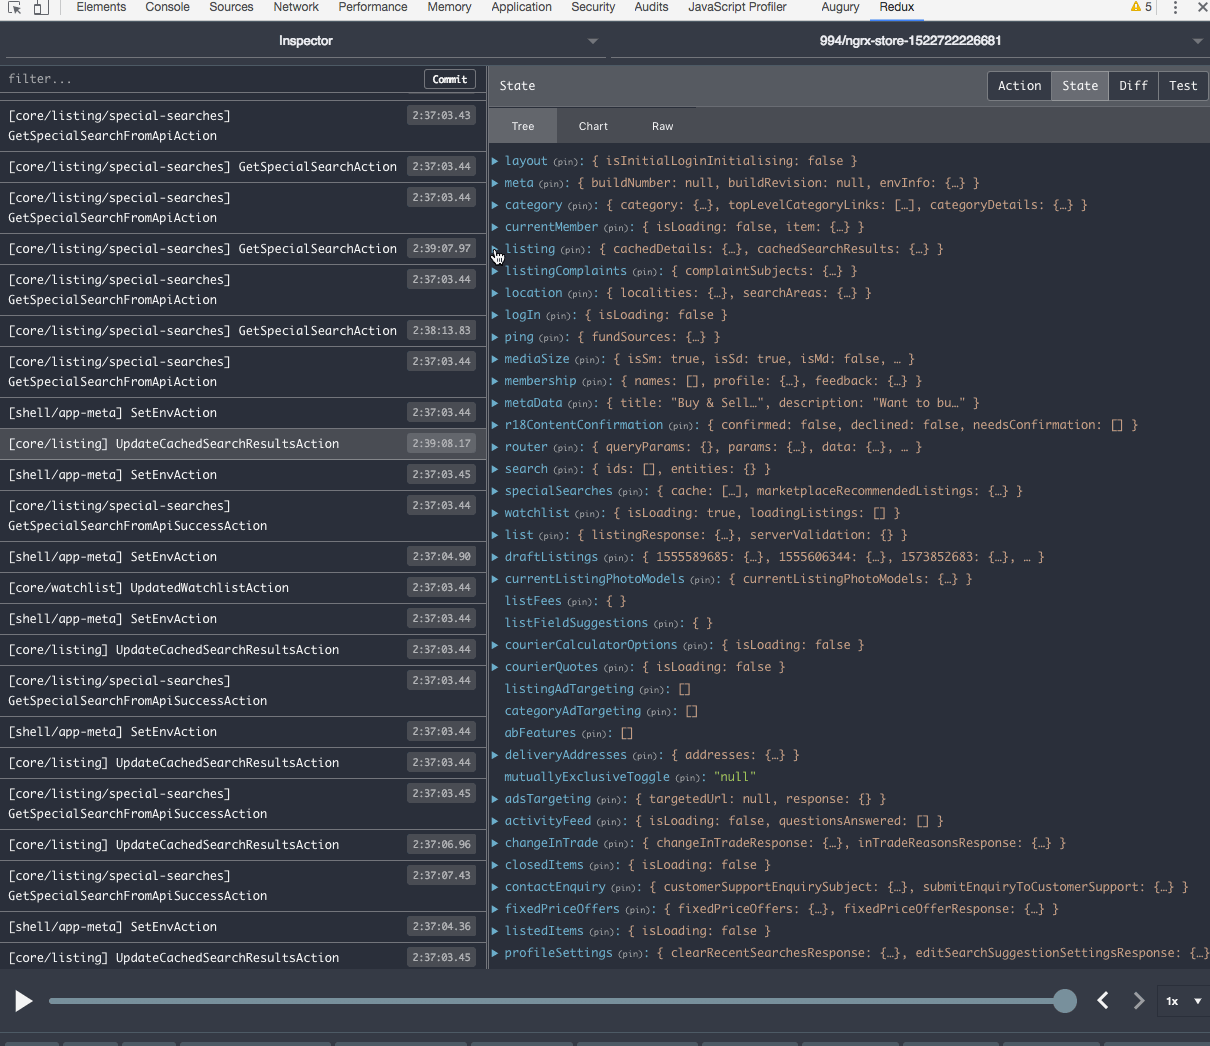1210x1046 pixels.
Task: Click the action timeline slider handle
Action: [x=1065, y=1000]
